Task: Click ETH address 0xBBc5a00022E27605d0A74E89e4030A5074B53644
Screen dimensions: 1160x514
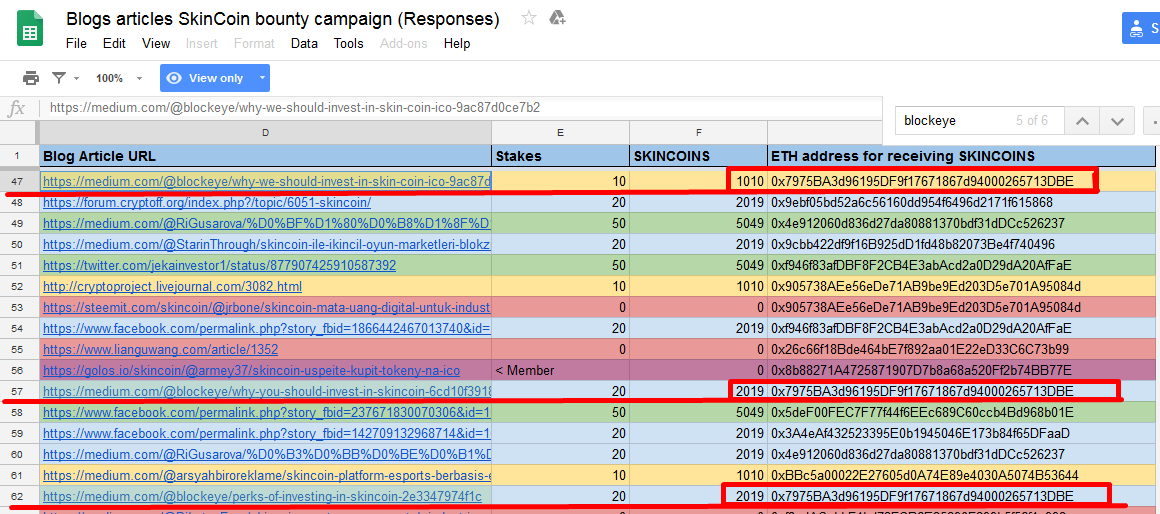Action: coord(924,475)
